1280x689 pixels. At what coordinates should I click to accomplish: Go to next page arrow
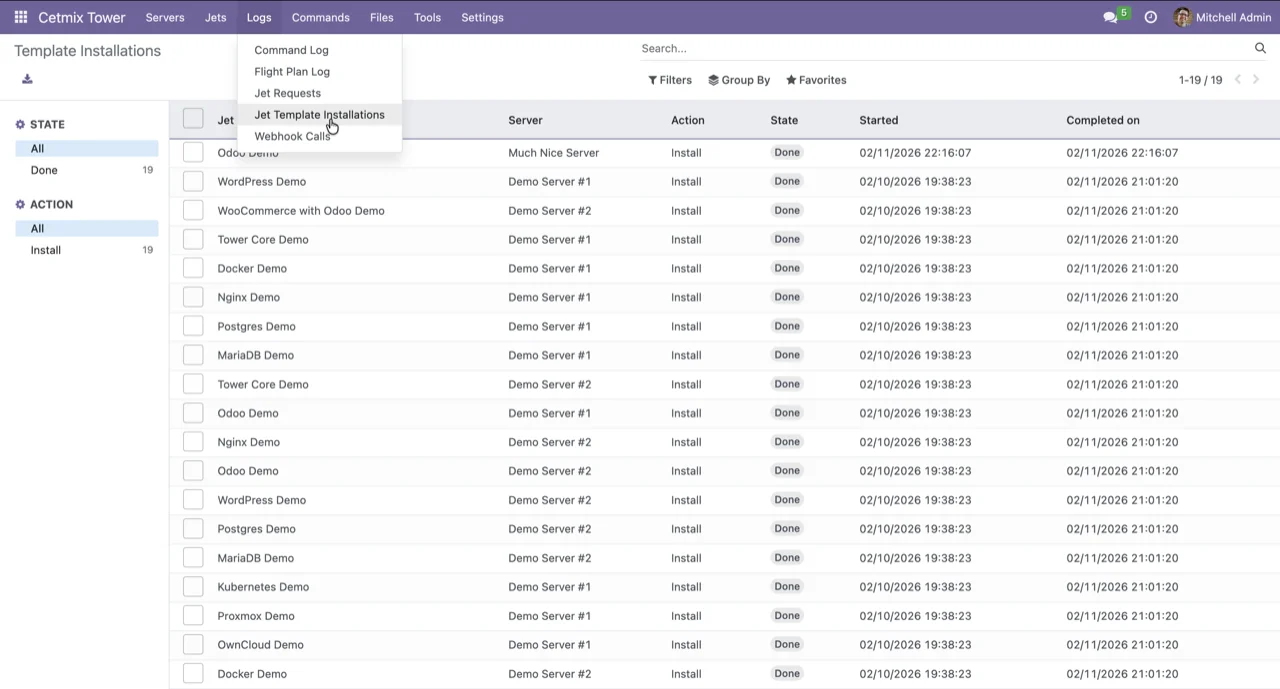tap(1256, 80)
